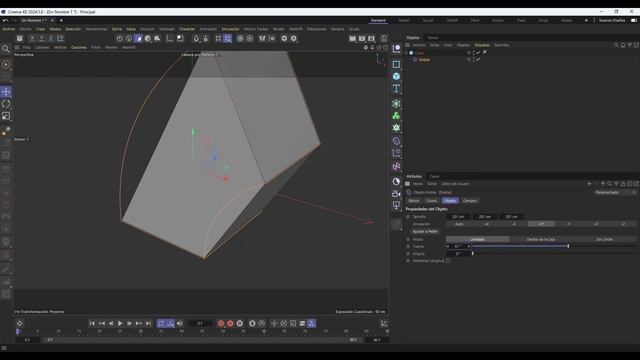This screenshot has height=360, width=640.
Task: Switch to Campos tab in Attributes
Action: point(470,201)
